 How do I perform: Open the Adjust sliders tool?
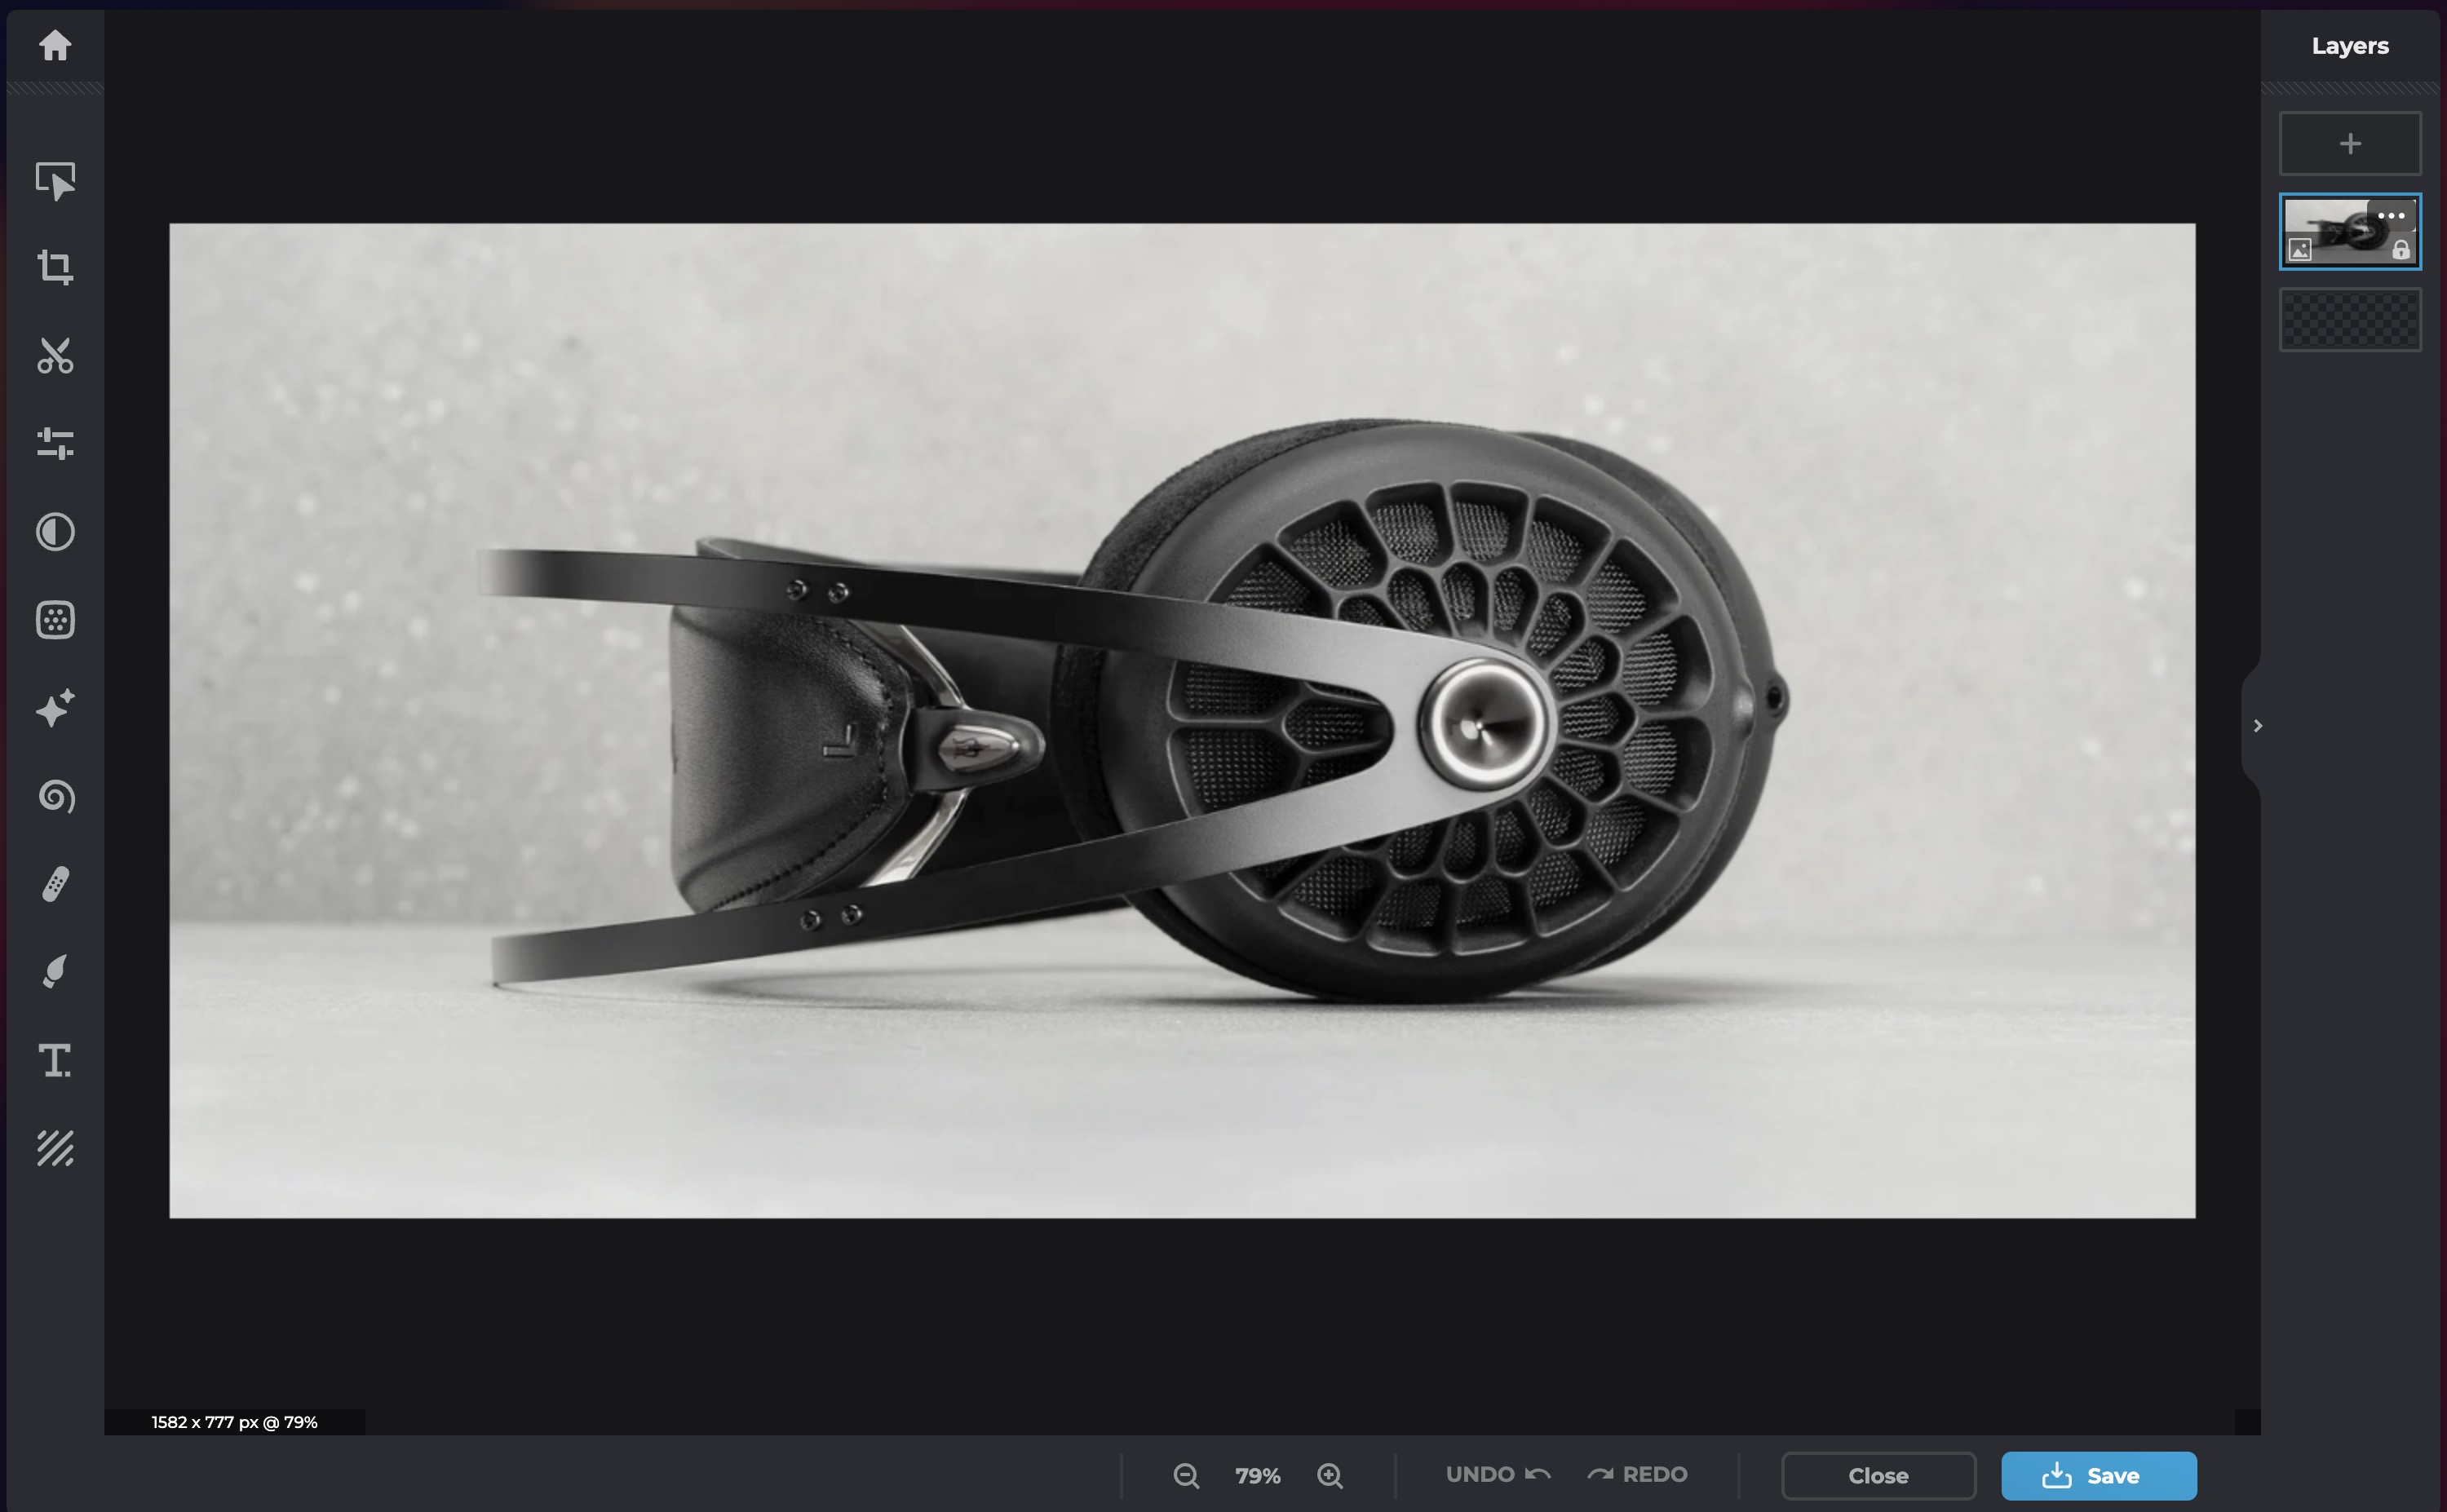(55, 443)
